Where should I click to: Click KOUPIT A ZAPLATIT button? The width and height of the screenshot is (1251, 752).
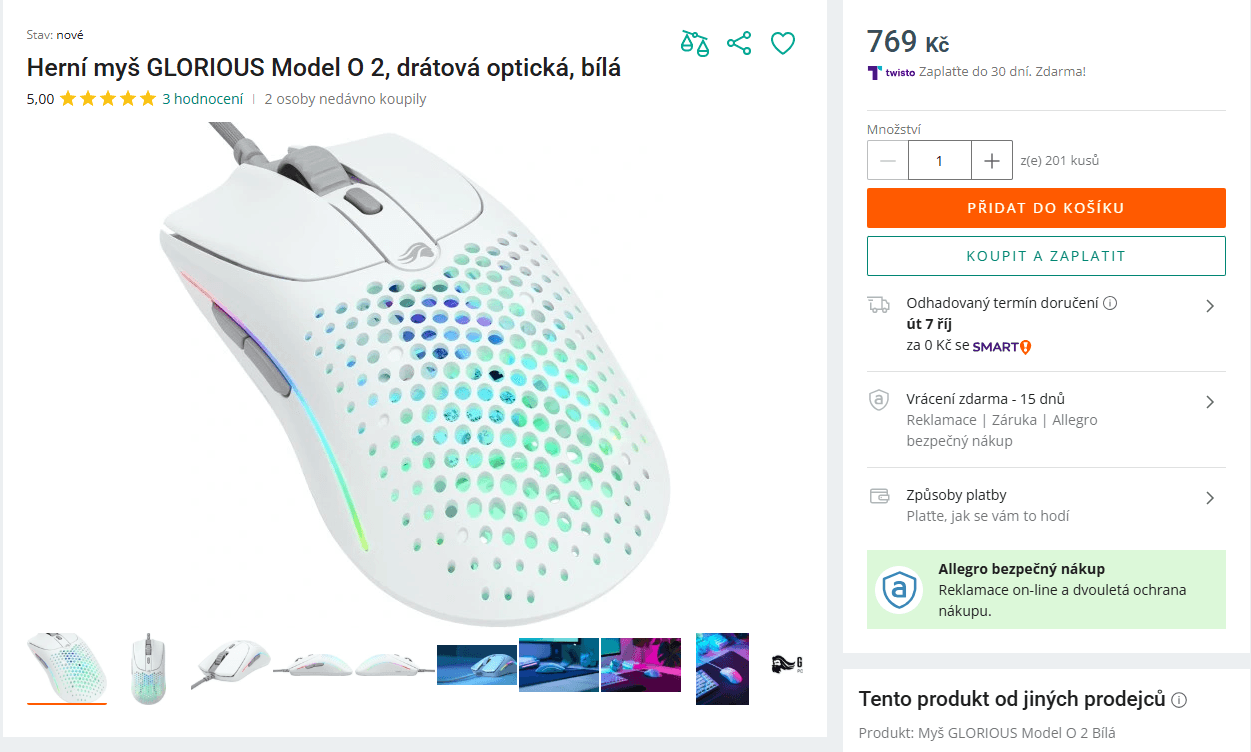[x=1046, y=256]
